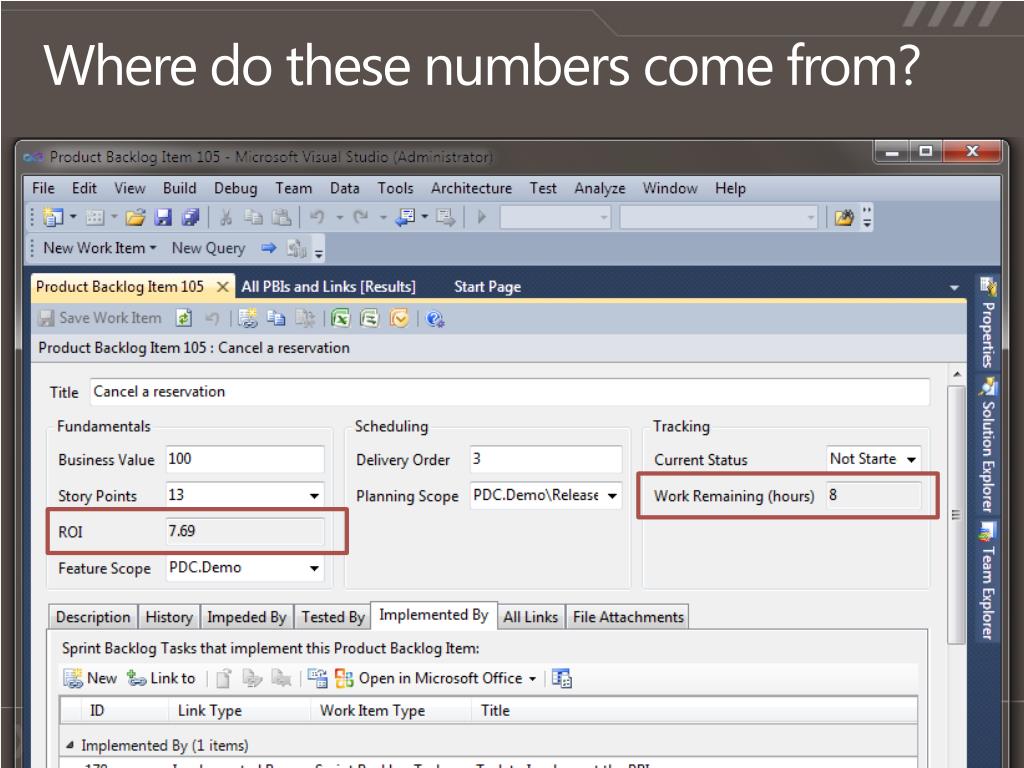Select the File Attachments tab
The image size is (1024, 768).
pos(628,617)
